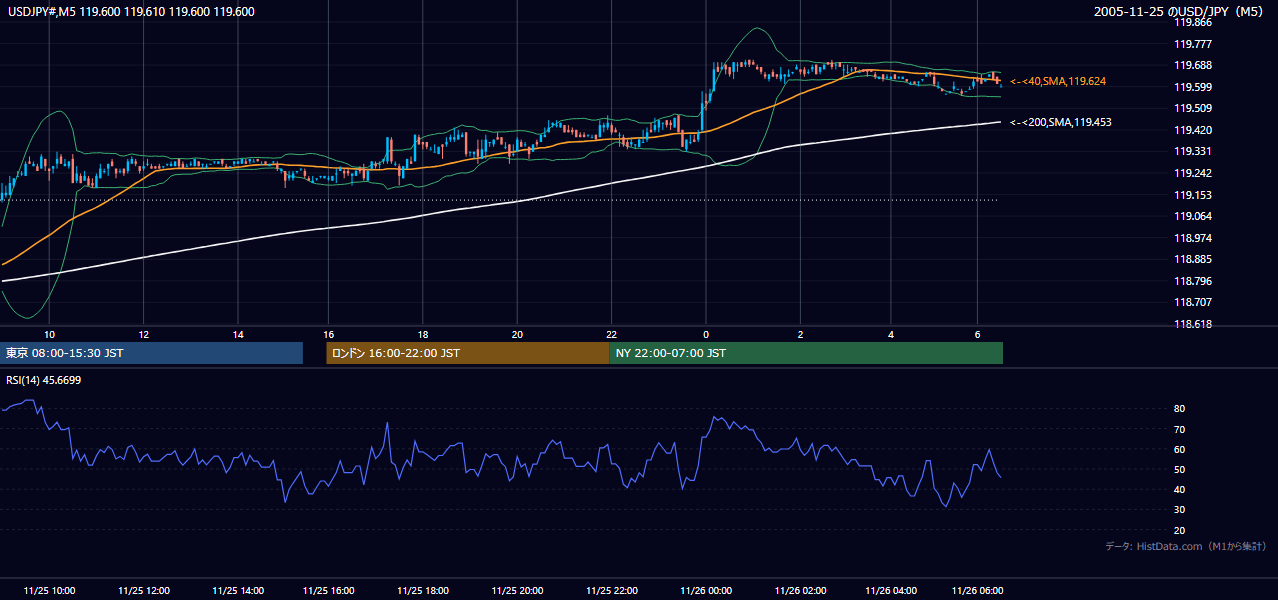This screenshot has width=1278, height=600.
Task: Click the RSI(14) 45.6699 indicator label
Action: point(44,380)
